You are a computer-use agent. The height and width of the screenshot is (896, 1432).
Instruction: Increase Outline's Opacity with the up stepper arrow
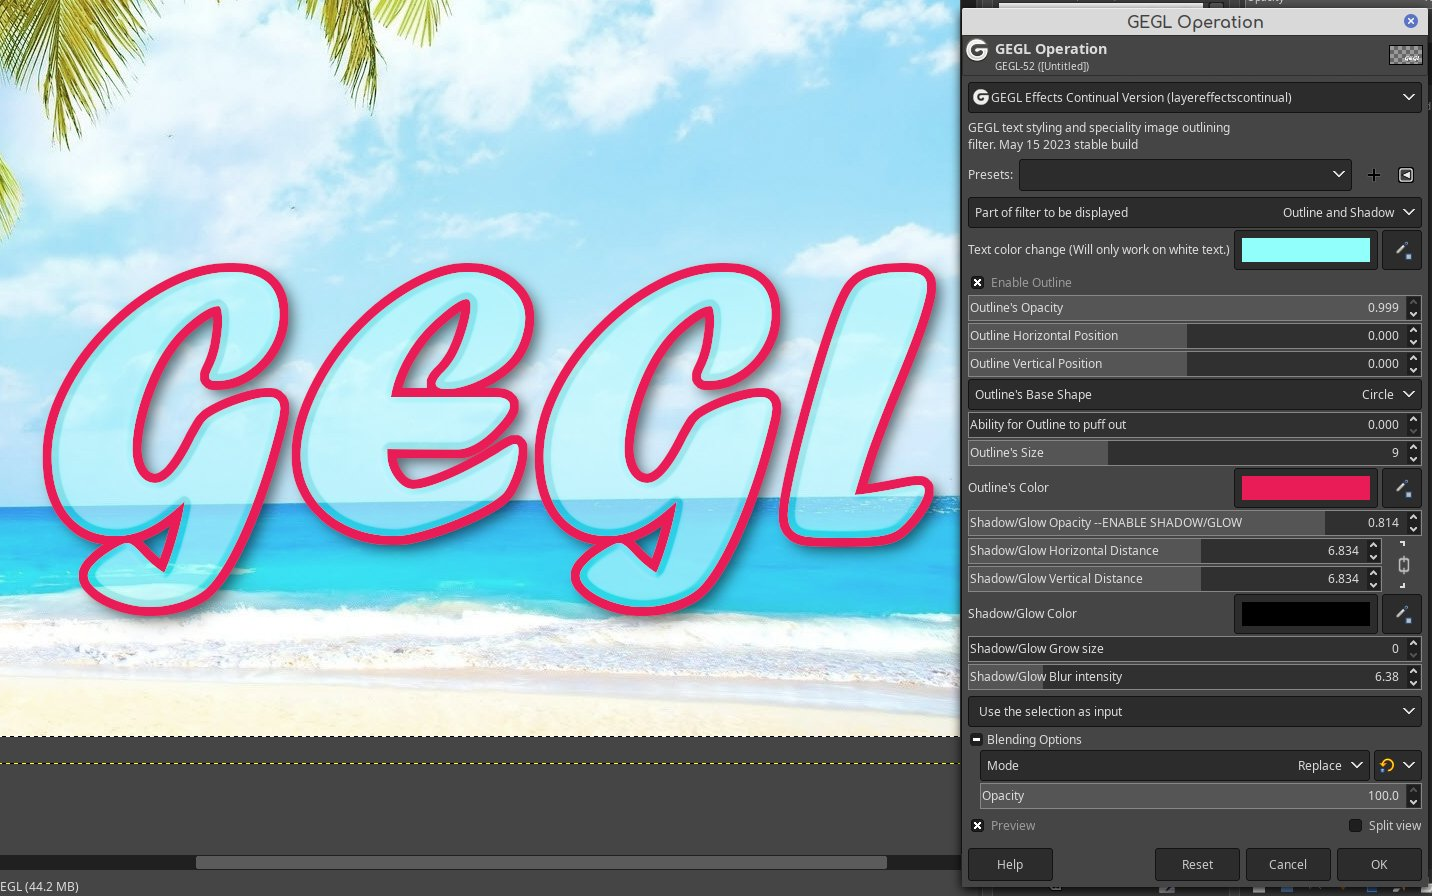pos(1413,302)
